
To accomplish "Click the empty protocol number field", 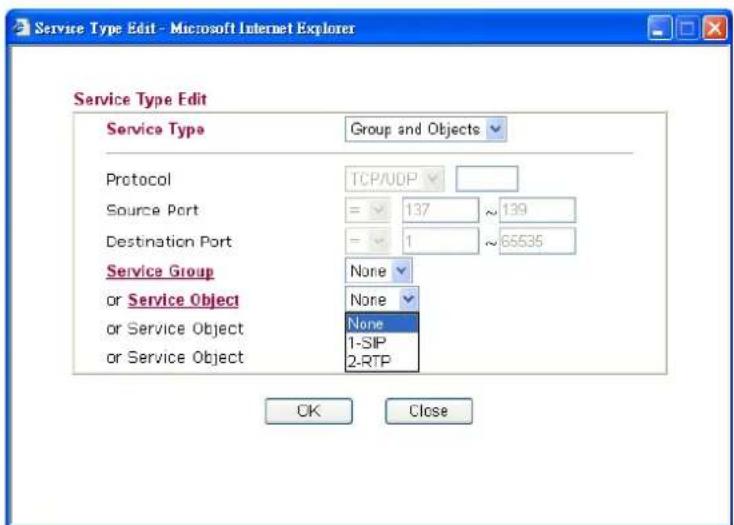I will coord(487,179).
